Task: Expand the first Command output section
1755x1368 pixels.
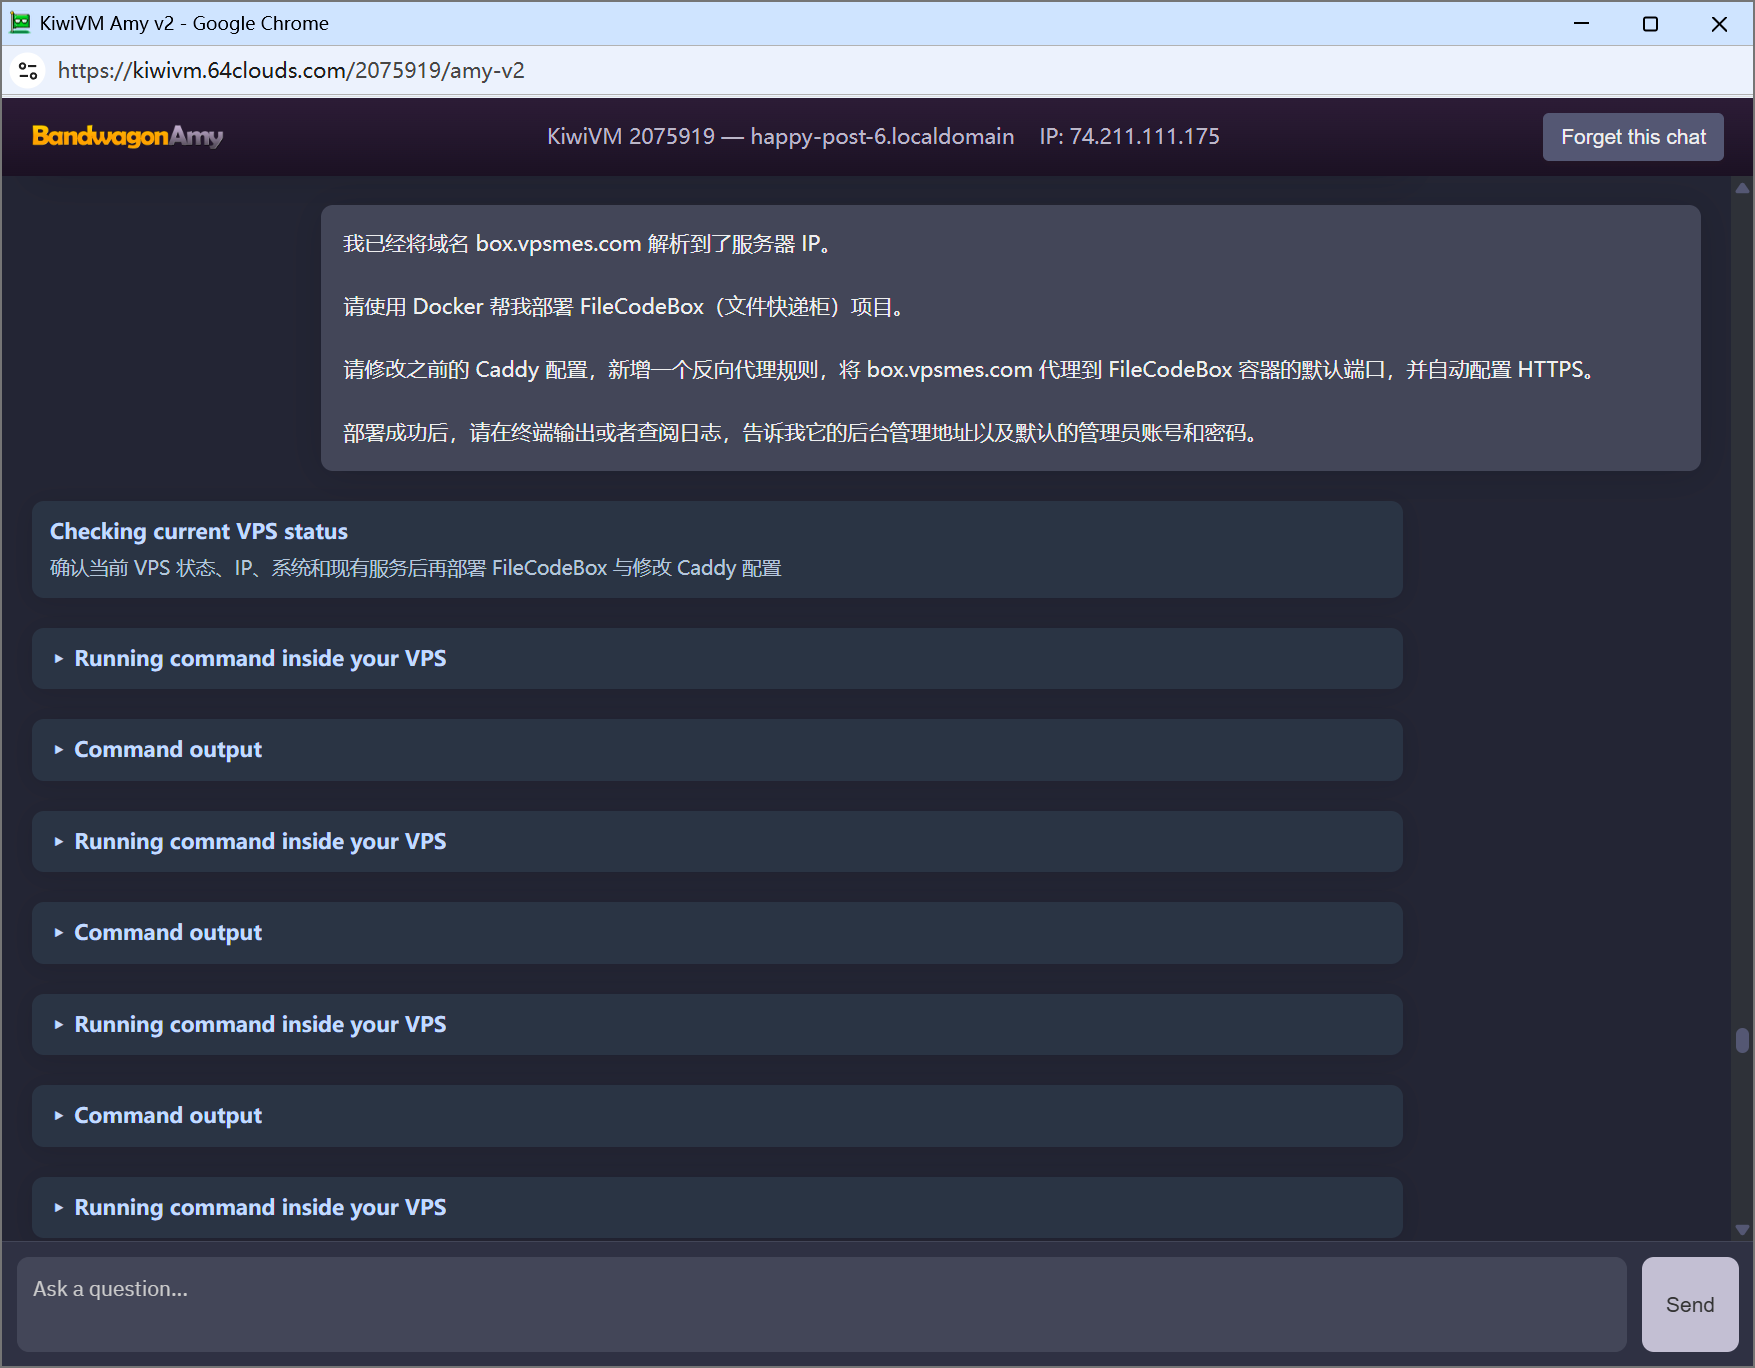Action: click(717, 750)
